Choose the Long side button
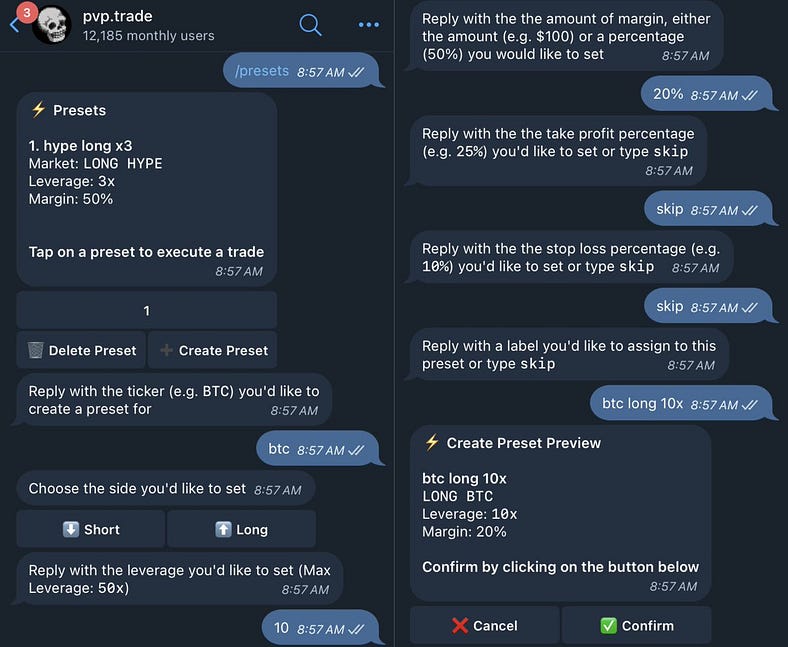 [x=241, y=529]
